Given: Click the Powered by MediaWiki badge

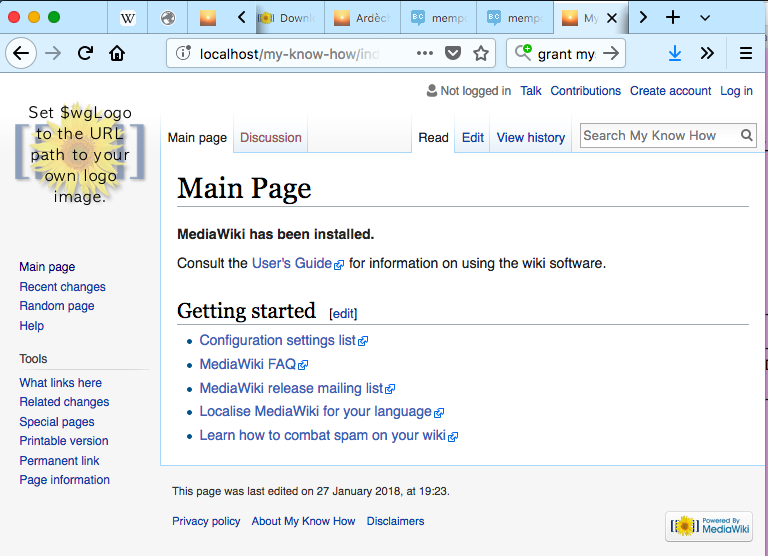Looking at the screenshot, I should [709, 526].
